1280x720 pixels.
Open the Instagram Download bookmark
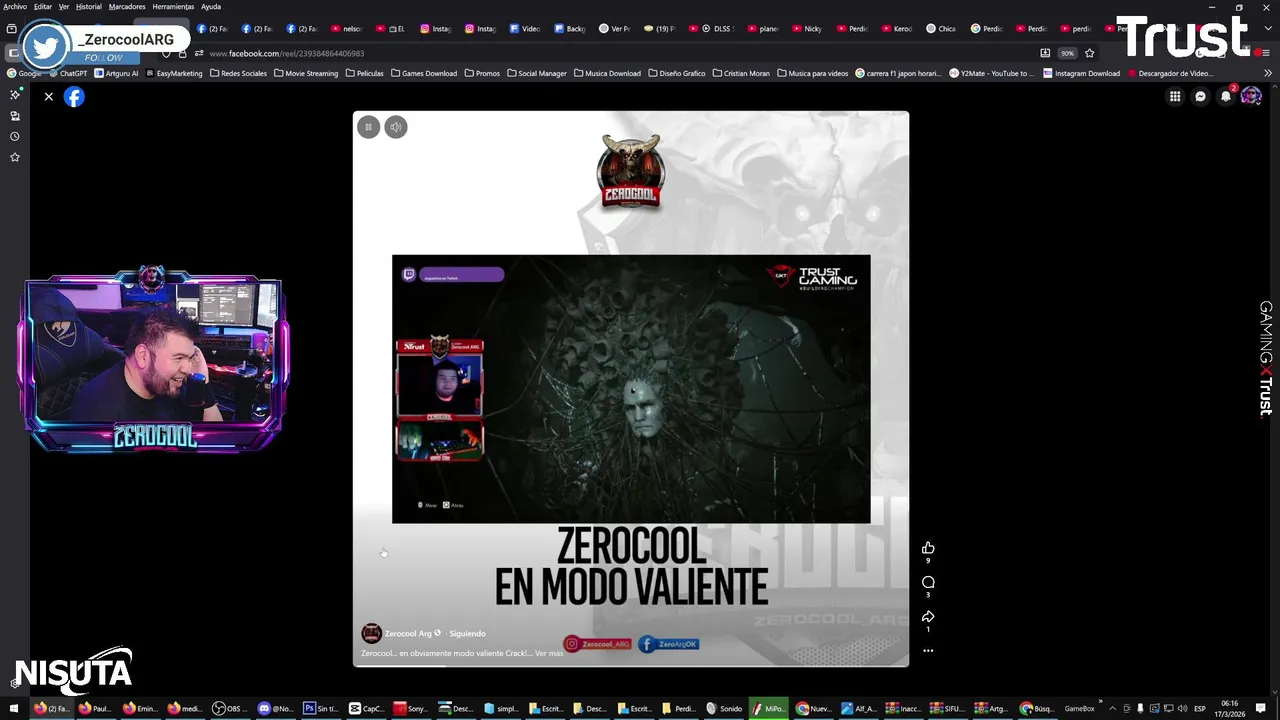[1081, 73]
